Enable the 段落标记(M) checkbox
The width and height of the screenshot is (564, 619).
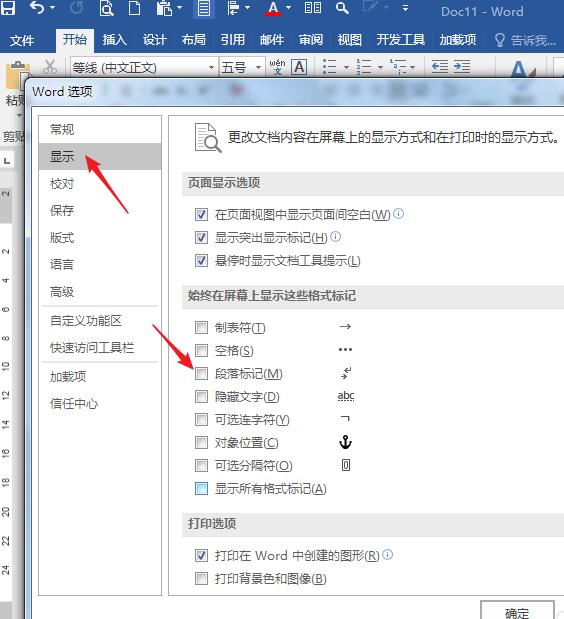point(201,373)
